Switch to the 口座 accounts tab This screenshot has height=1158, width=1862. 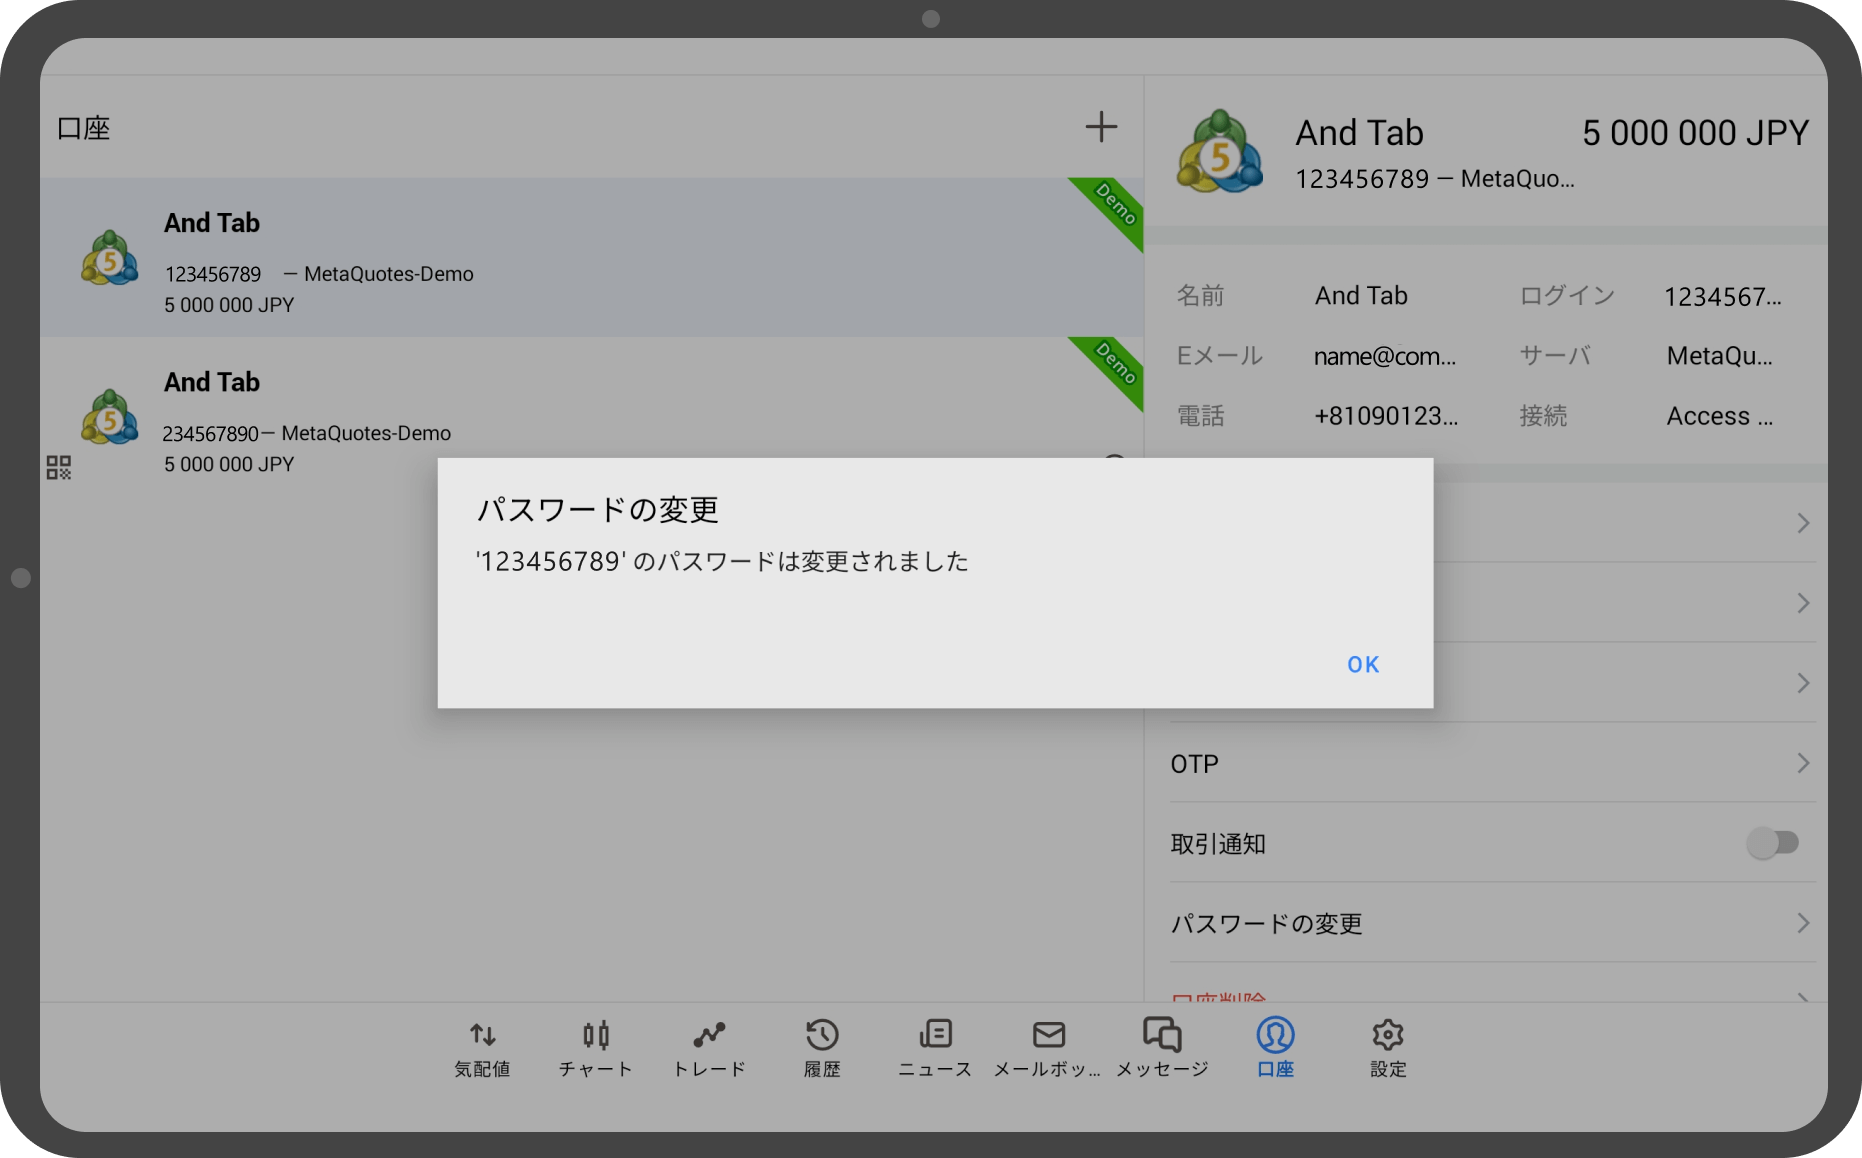[x=1274, y=1047]
